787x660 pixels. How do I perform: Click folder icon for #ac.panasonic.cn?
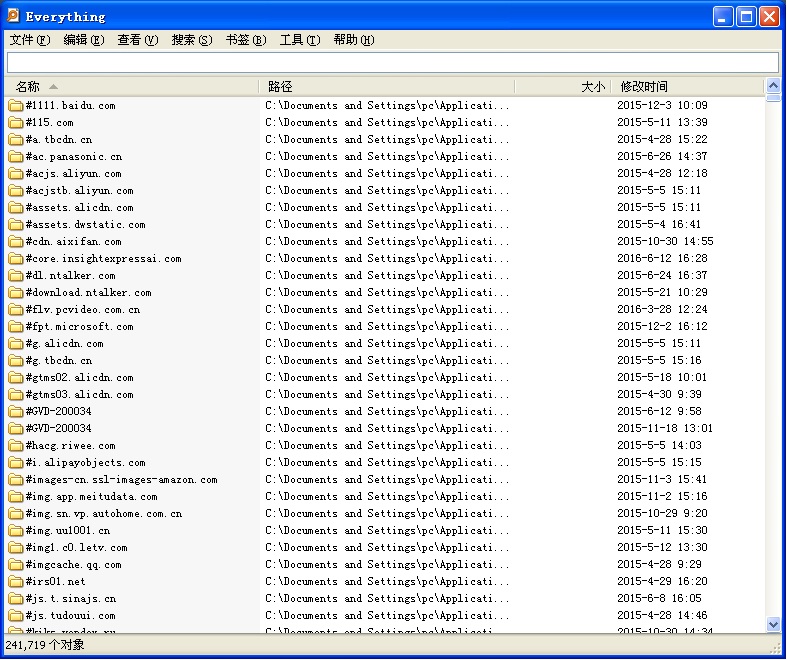point(16,157)
